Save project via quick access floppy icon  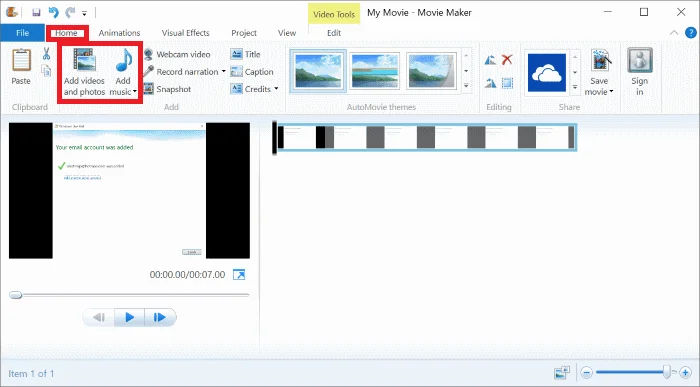(36, 12)
